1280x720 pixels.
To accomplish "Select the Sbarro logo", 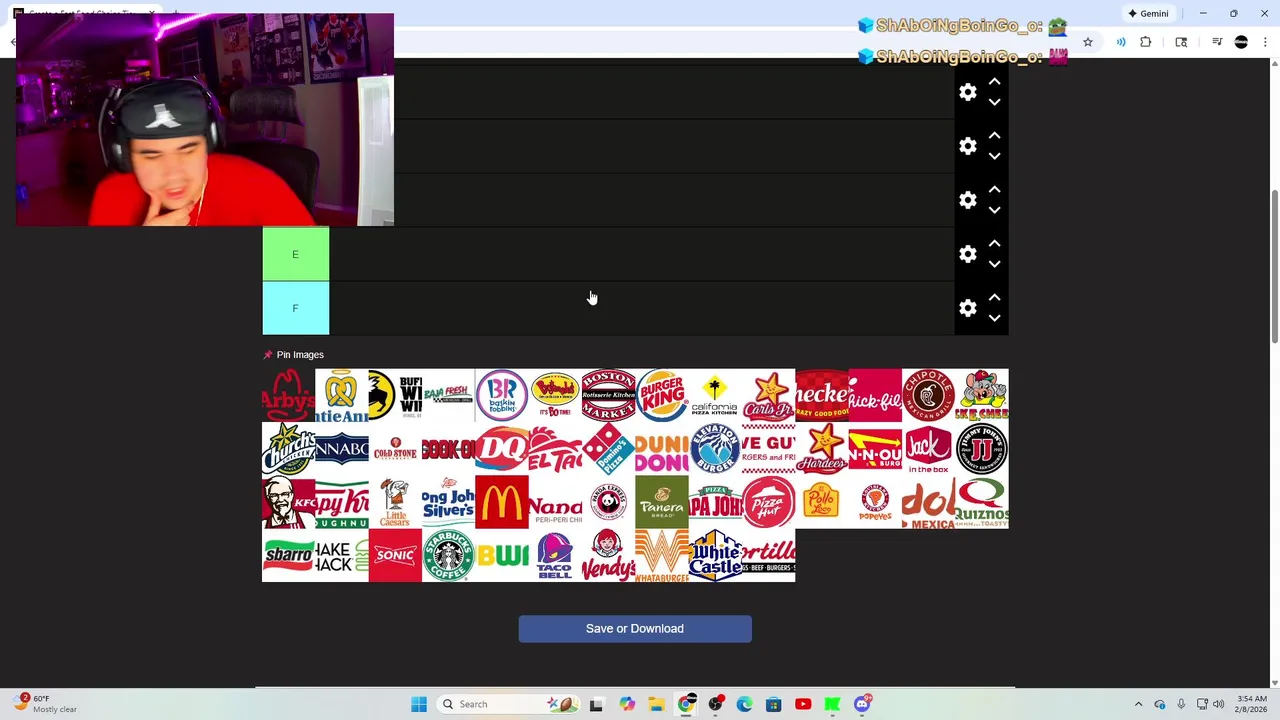I will (288, 555).
